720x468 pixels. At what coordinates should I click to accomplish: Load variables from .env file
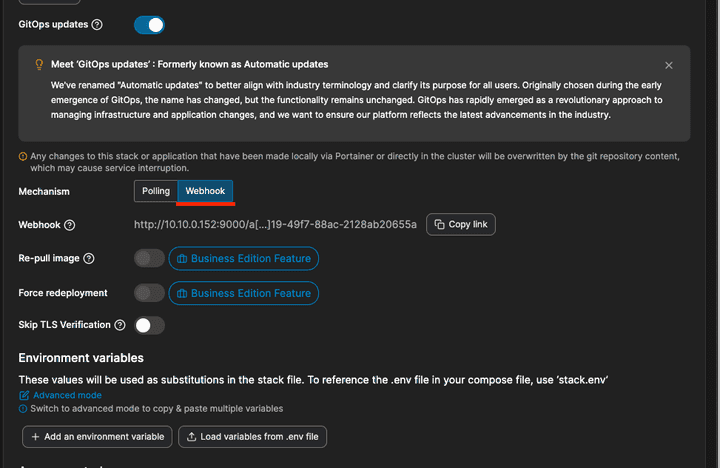252,437
